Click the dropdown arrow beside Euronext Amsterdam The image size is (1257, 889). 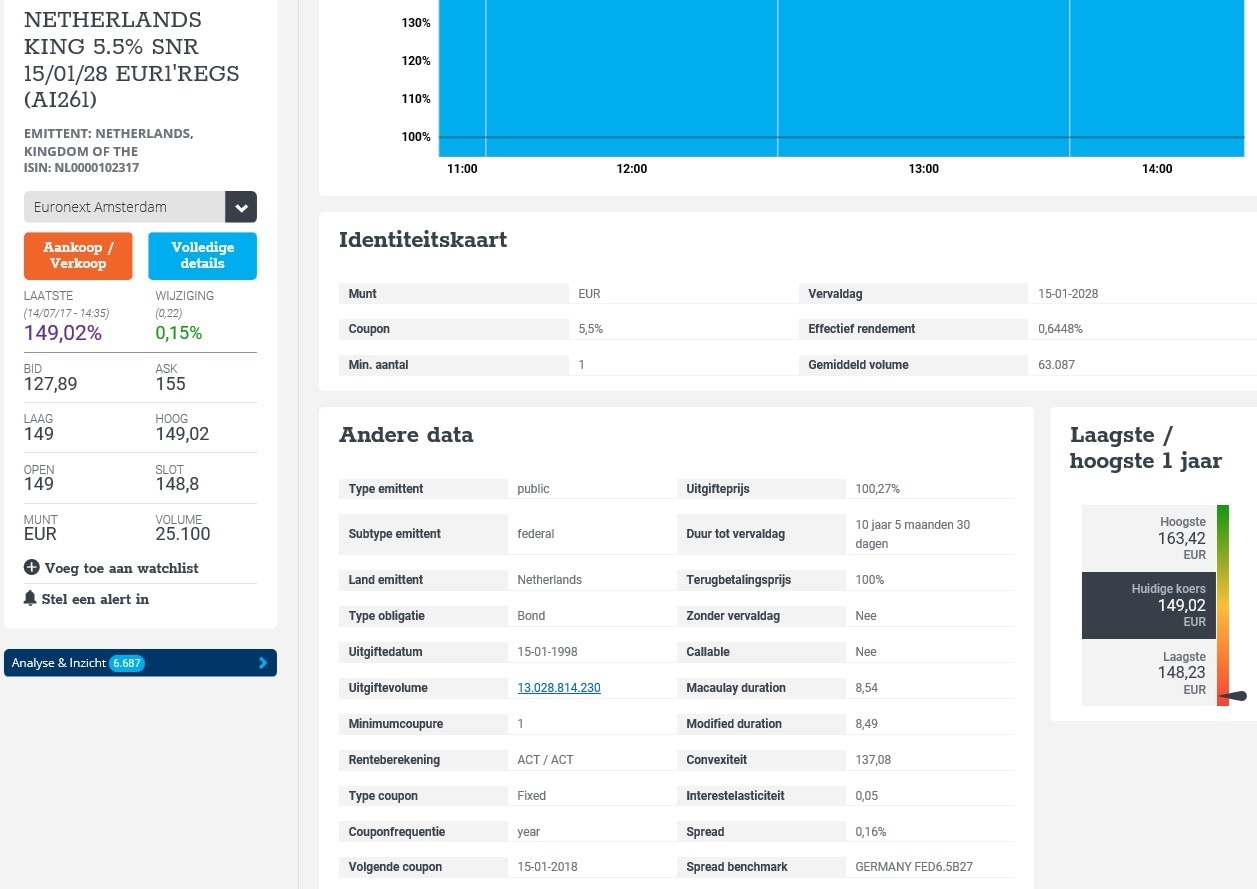[241, 207]
